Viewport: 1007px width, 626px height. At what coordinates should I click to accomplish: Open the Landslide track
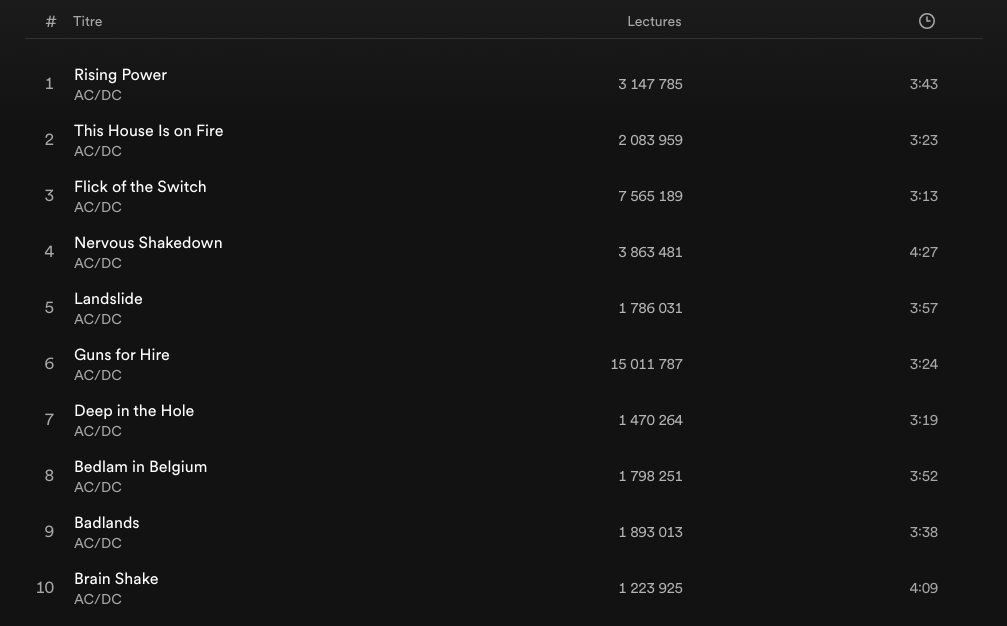coord(108,299)
